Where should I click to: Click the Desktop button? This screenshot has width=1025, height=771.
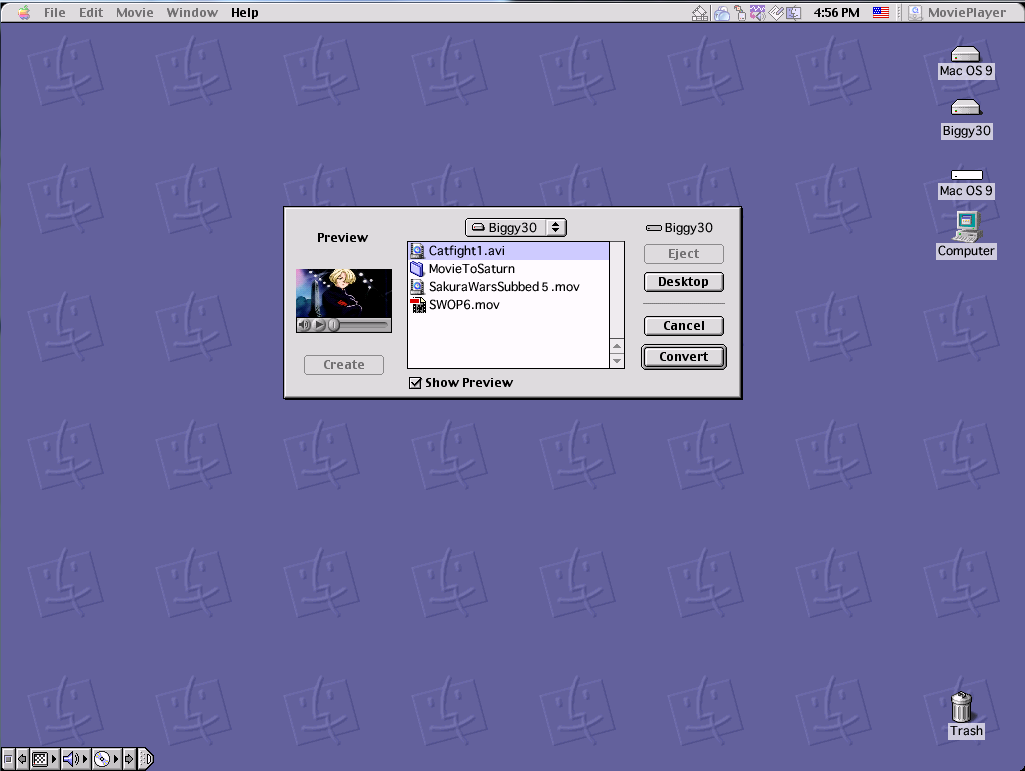coord(683,282)
